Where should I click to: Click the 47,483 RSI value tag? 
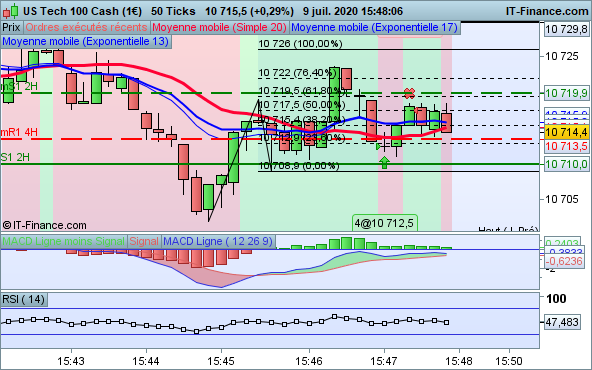[562, 322]
